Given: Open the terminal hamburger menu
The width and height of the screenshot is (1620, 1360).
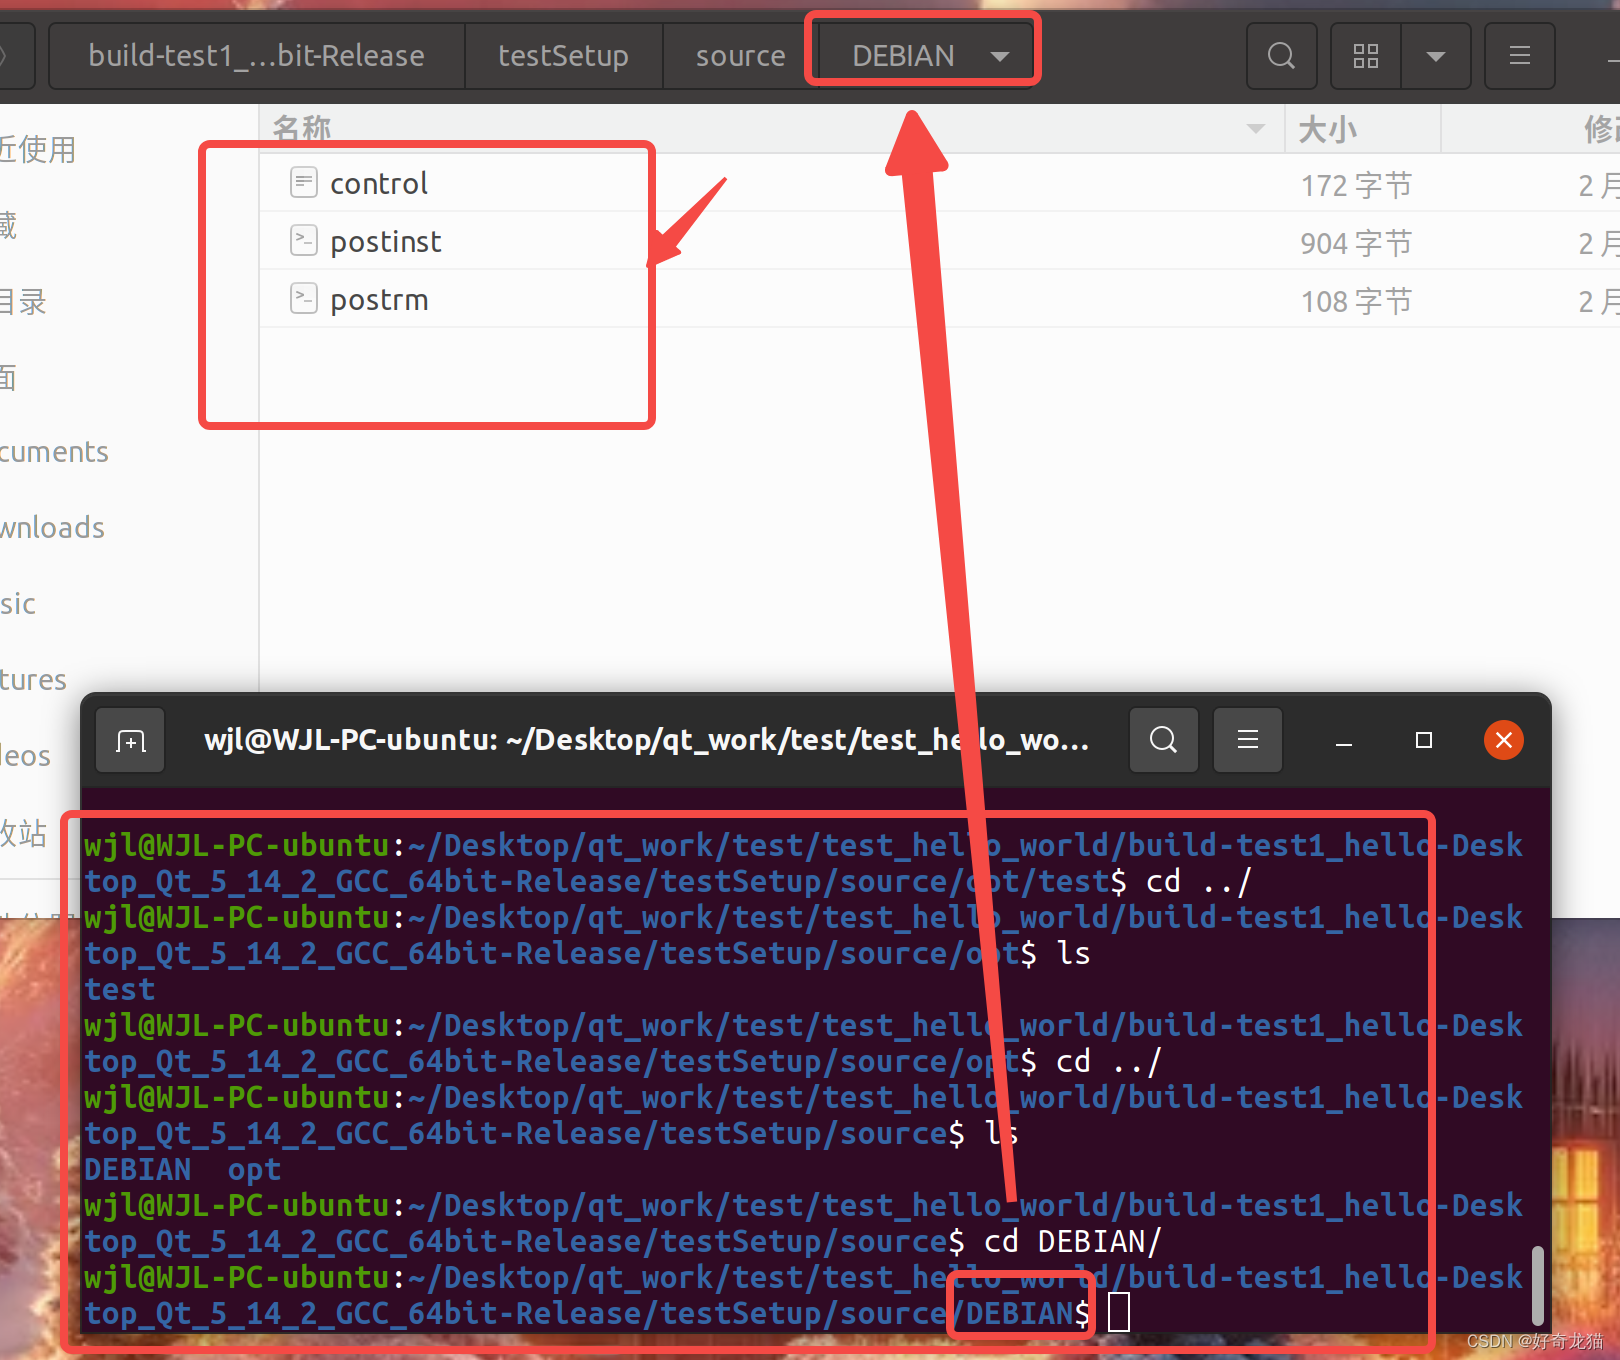Looking at the screenshot, I should click(1247, 740).
